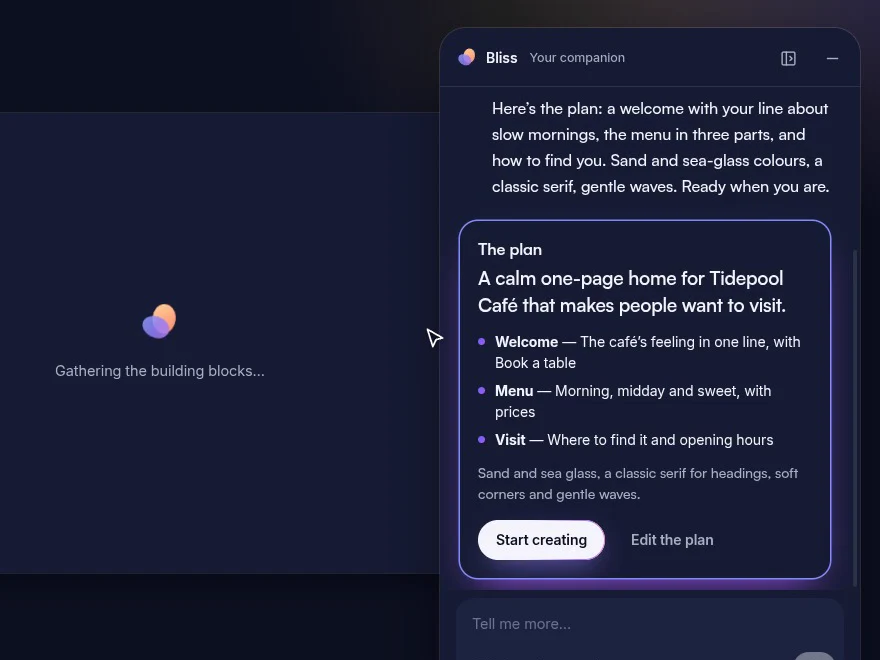This screenshot has width=880, height=660.
Task: Click the chat panel vertical scrollbar
Action: (x=855, y=418)
